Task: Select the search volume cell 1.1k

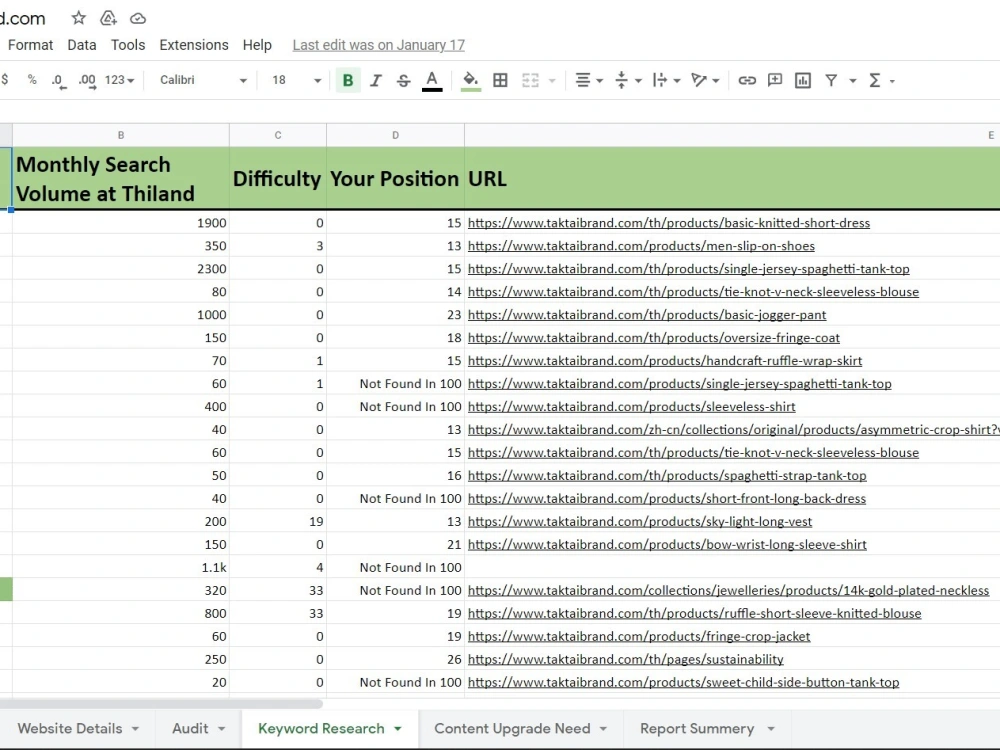Action: pyautogui.click(x=121, y=568)
